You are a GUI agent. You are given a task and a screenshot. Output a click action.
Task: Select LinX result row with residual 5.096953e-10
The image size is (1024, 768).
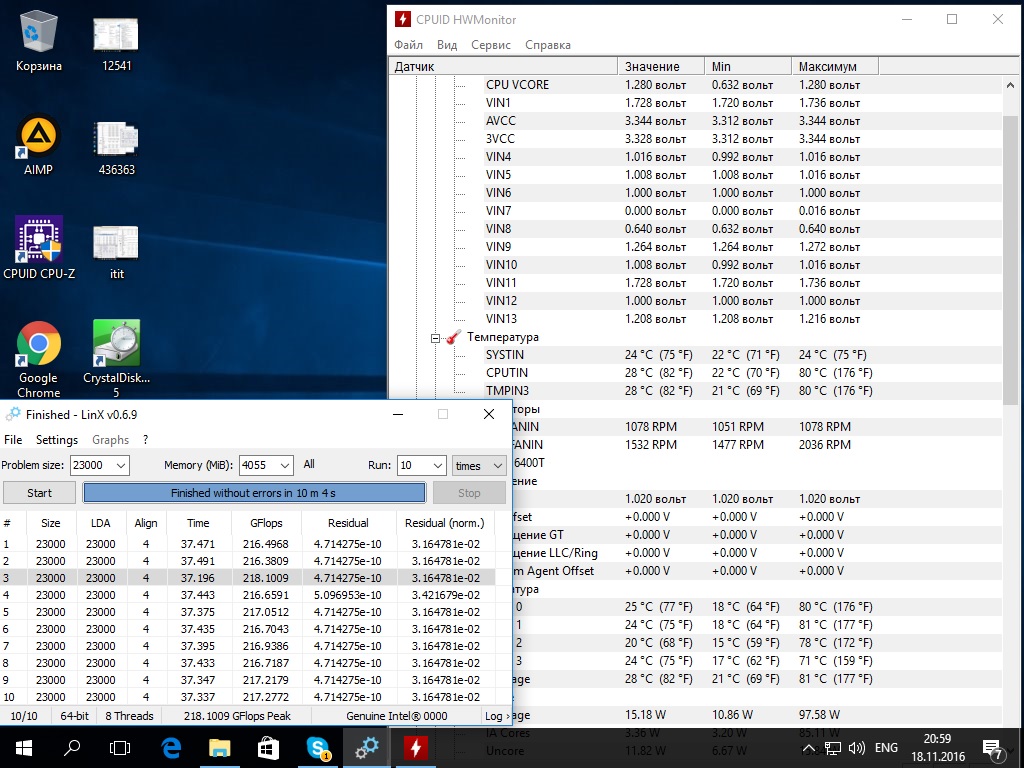tap(248, 595)
